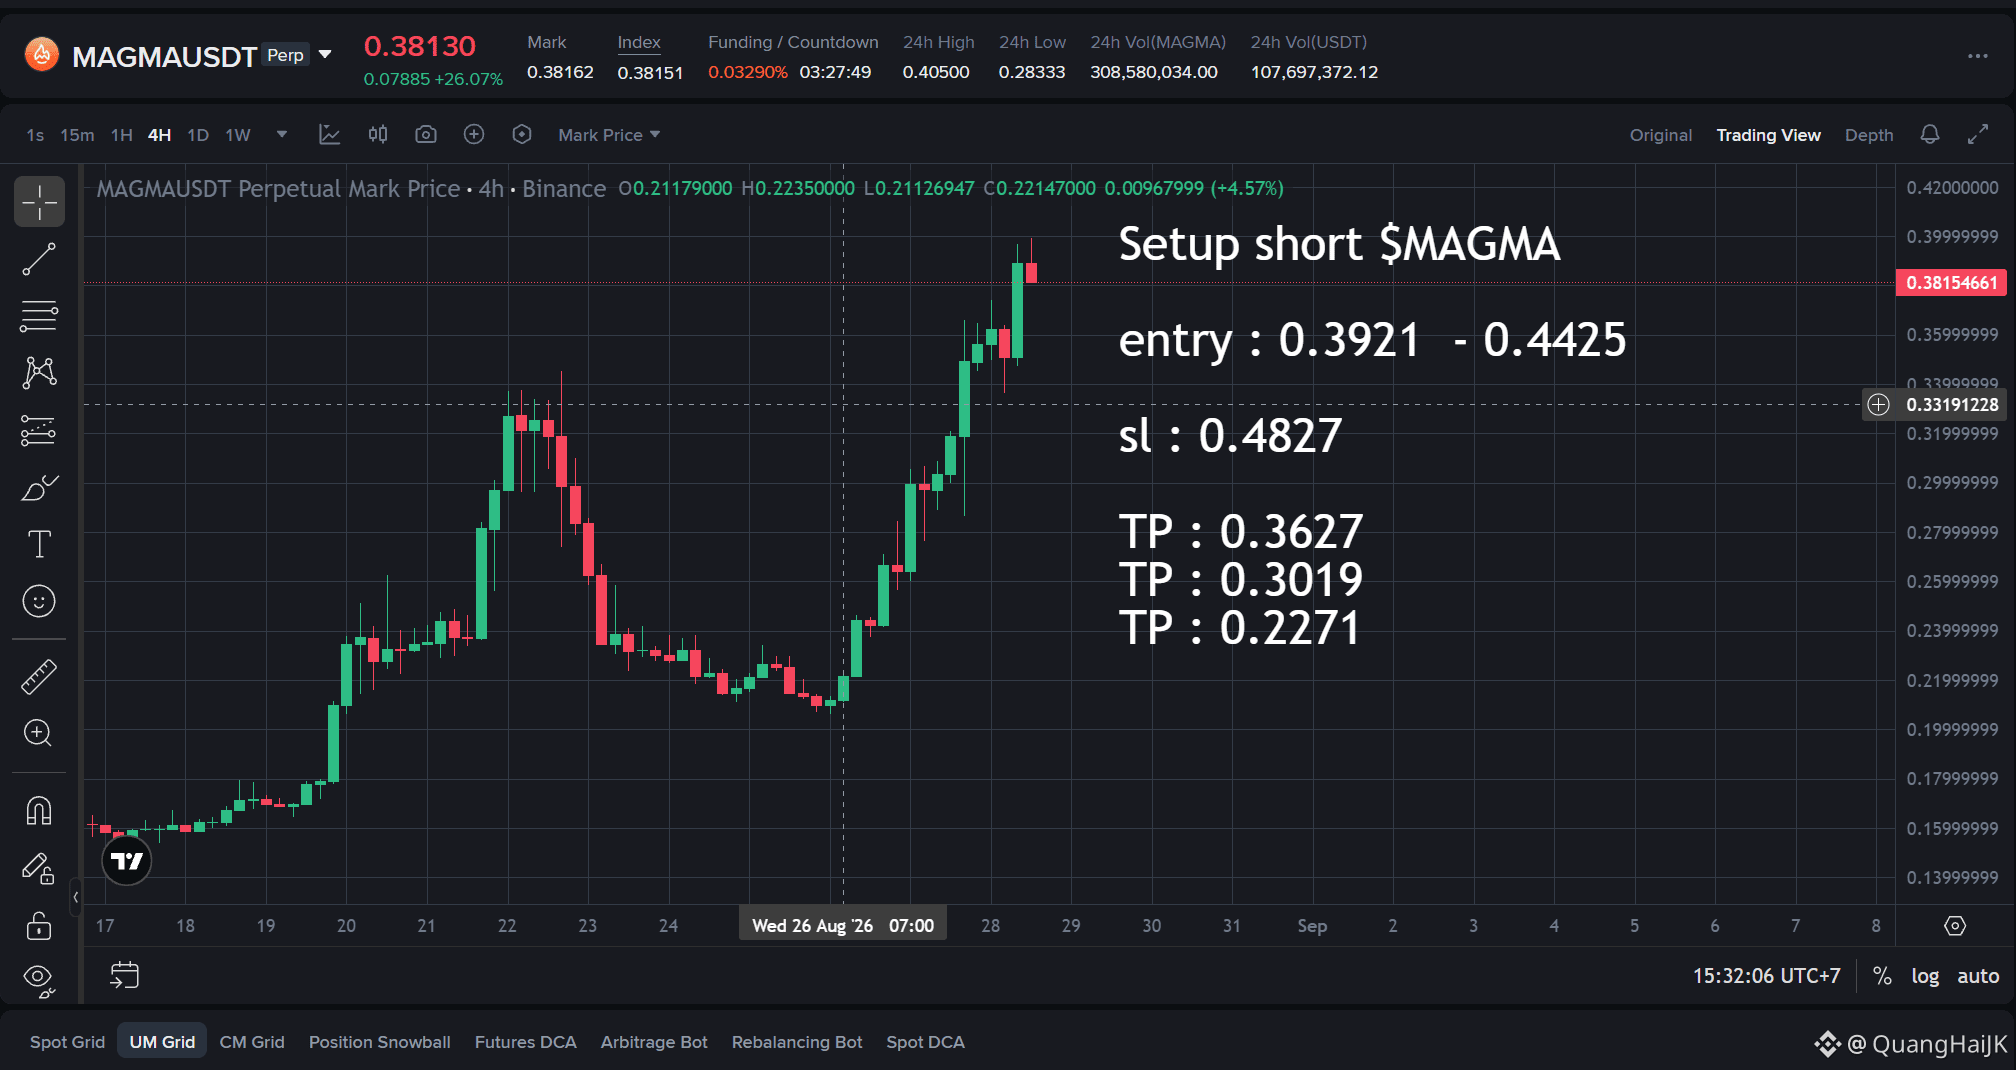Screen dimensions: 2016x1070
Task: Open the MAGMAUSDT pair selector dropdown
Action: pos(325,55)
